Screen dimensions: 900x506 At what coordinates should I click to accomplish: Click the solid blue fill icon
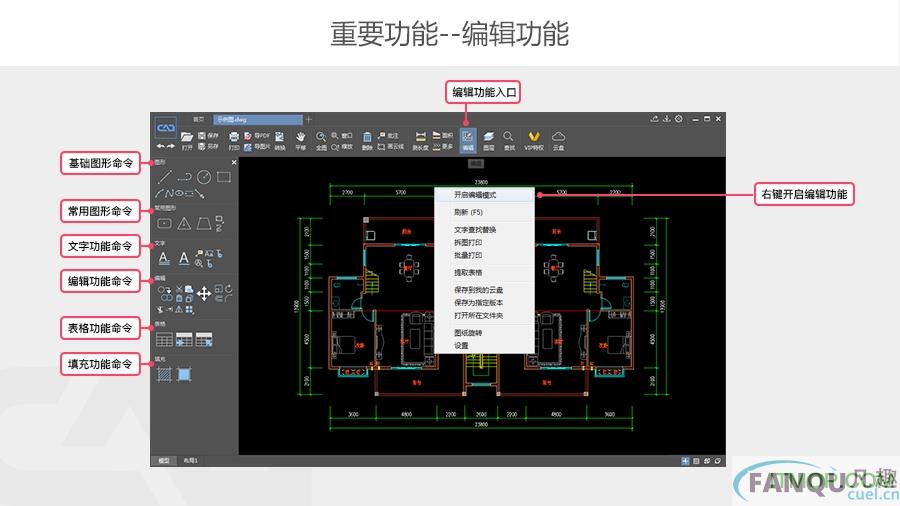click(x=184, y=374)
